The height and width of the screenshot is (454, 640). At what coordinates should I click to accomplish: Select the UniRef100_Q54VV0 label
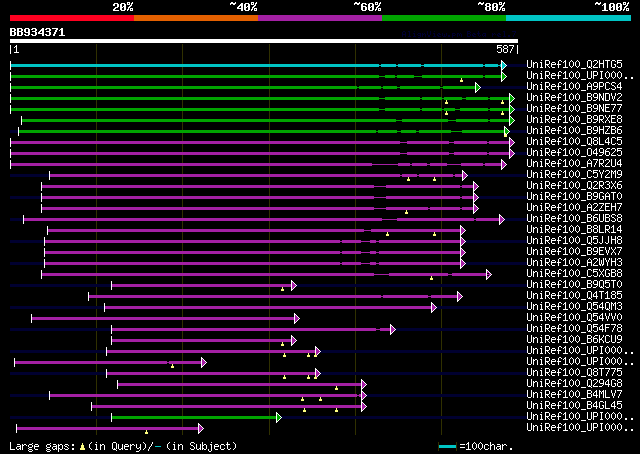pos(574,318)
